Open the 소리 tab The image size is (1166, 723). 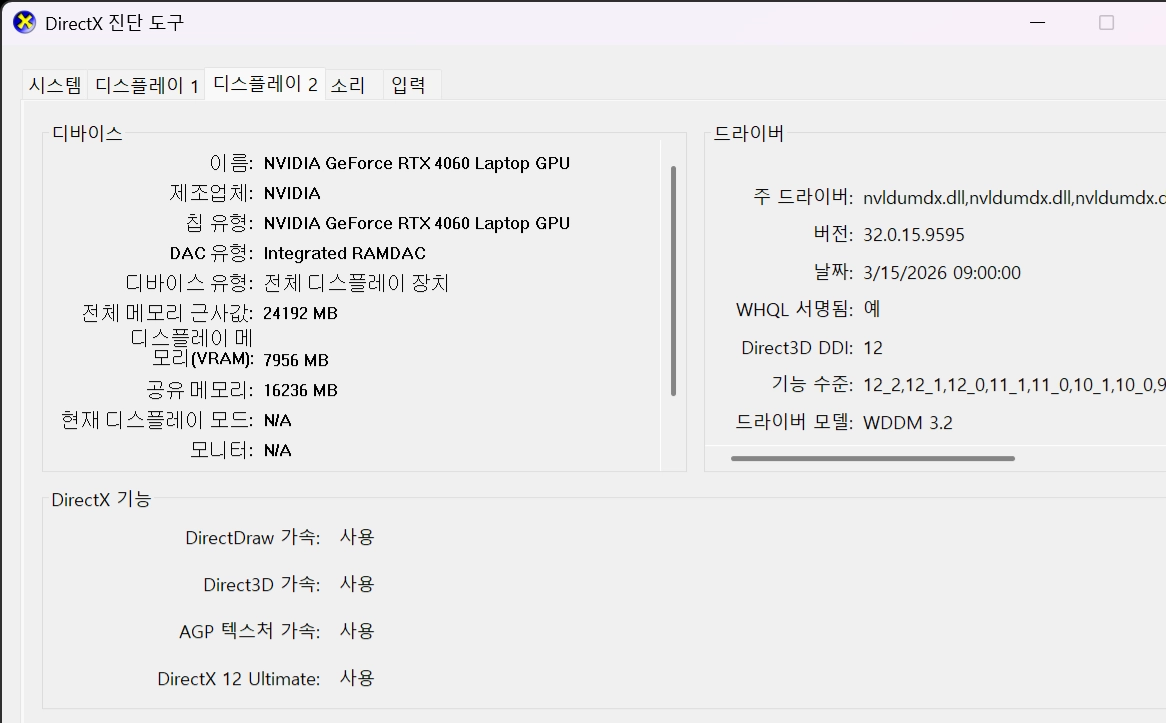tap(354, 85)
